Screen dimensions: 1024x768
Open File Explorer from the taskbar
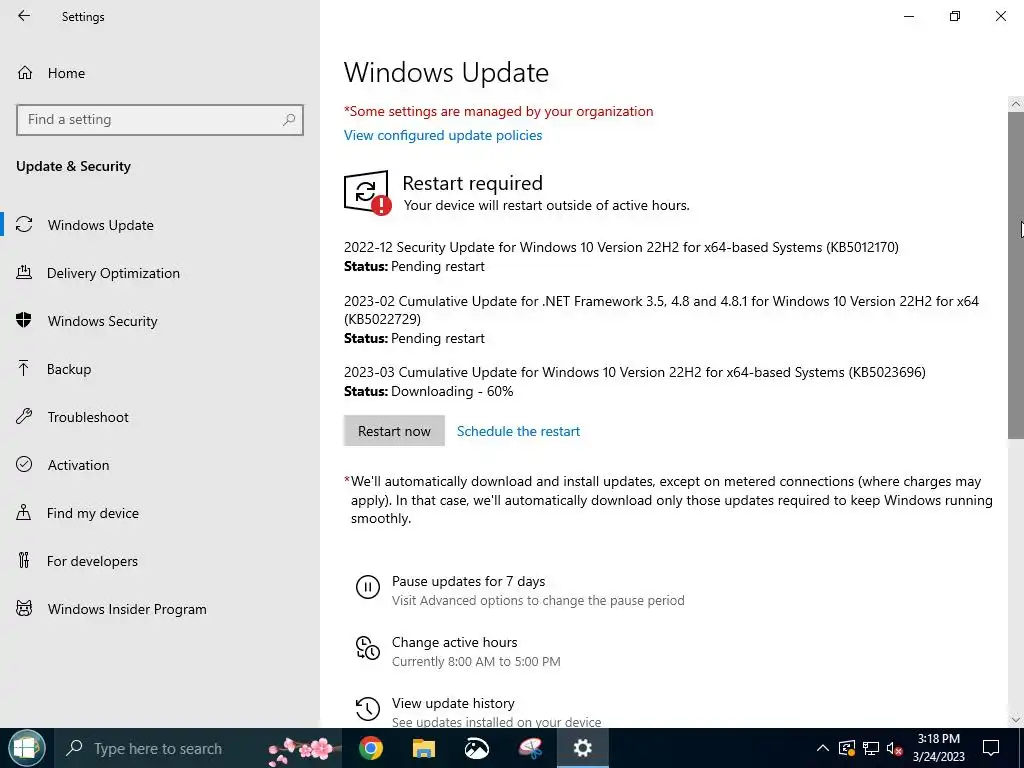424,748
